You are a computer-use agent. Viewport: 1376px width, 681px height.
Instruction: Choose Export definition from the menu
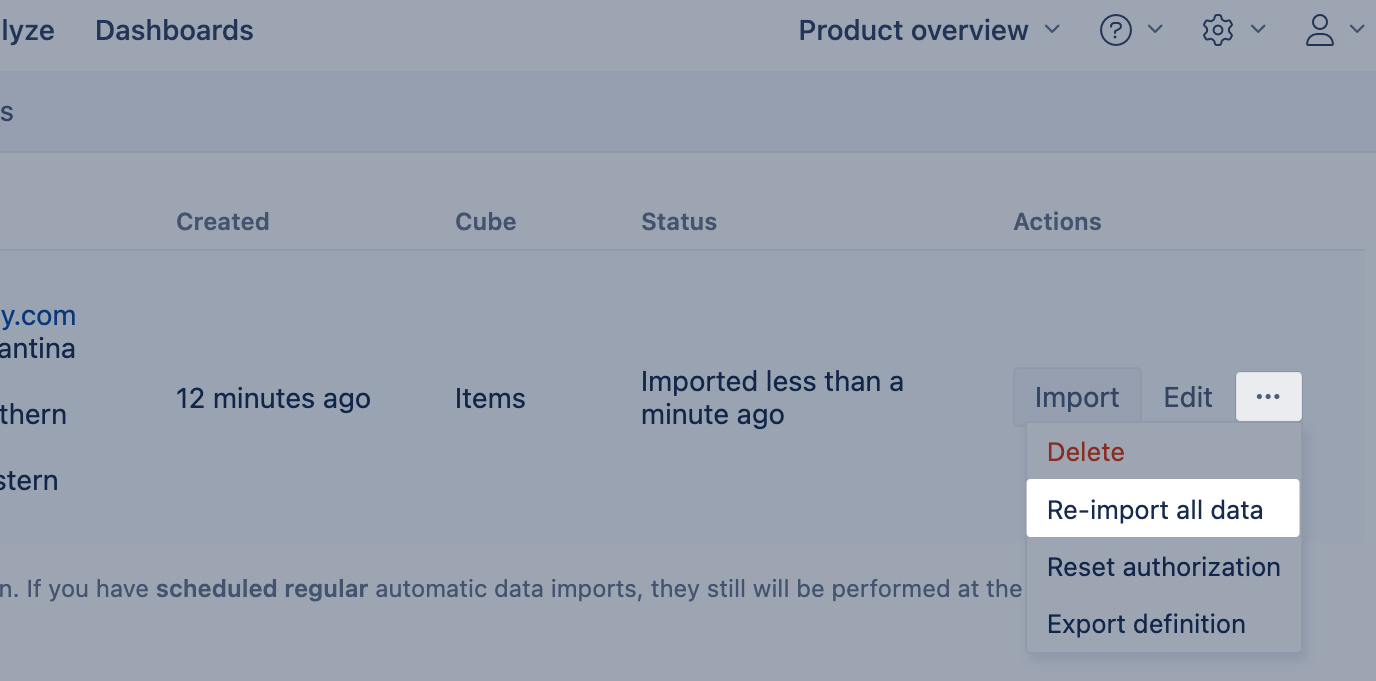pos(1146,624)
